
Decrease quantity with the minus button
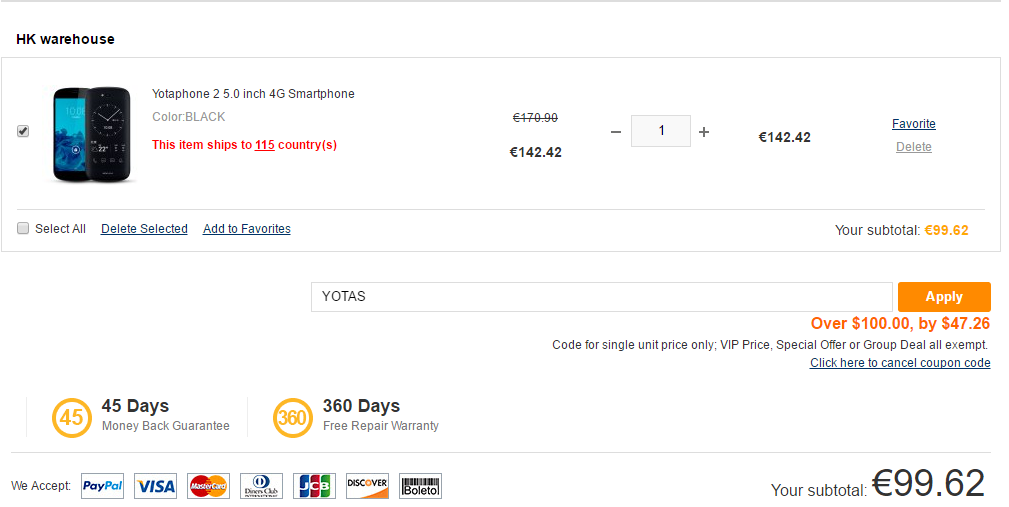(616, 132)
